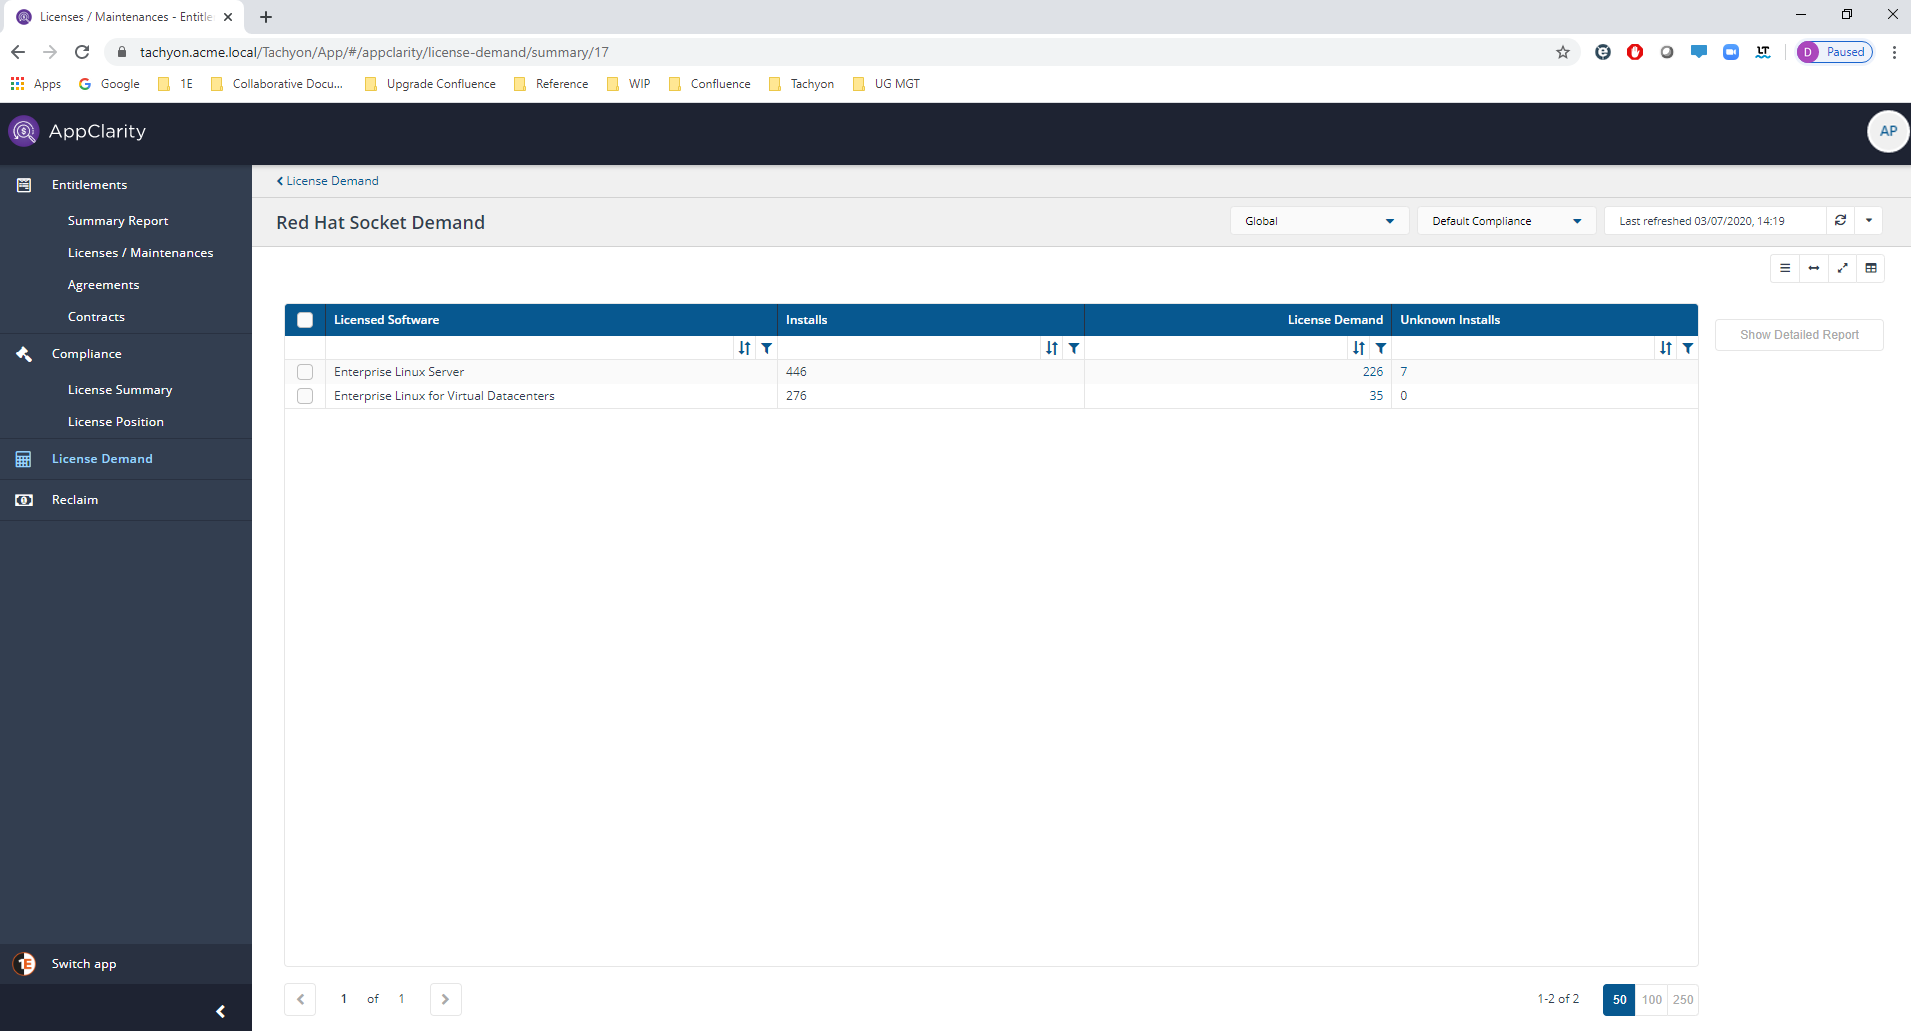This screenshot has width=1911, height=1031.
Task: Select License Demand in sidebar
Action: tap(102, 459)
